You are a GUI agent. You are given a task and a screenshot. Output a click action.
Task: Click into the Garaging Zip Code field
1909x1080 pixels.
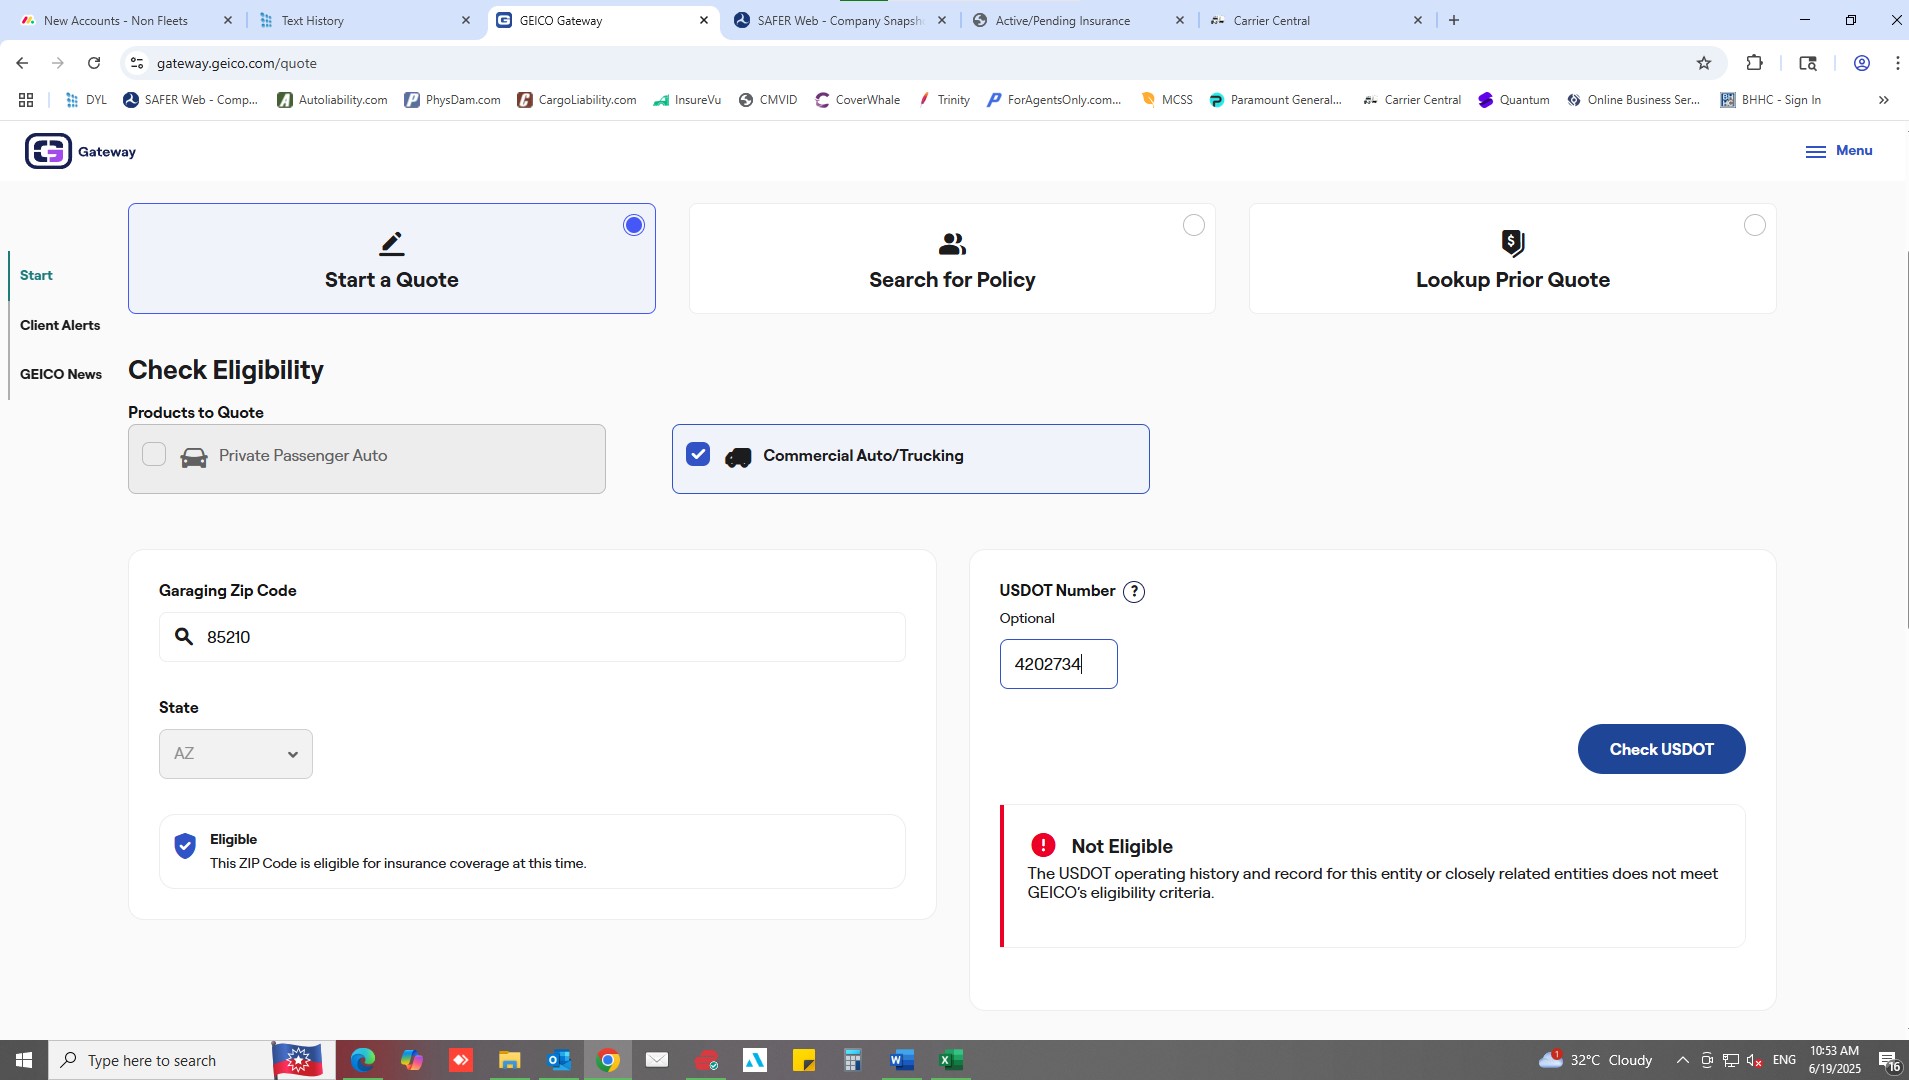pos(532,637)
